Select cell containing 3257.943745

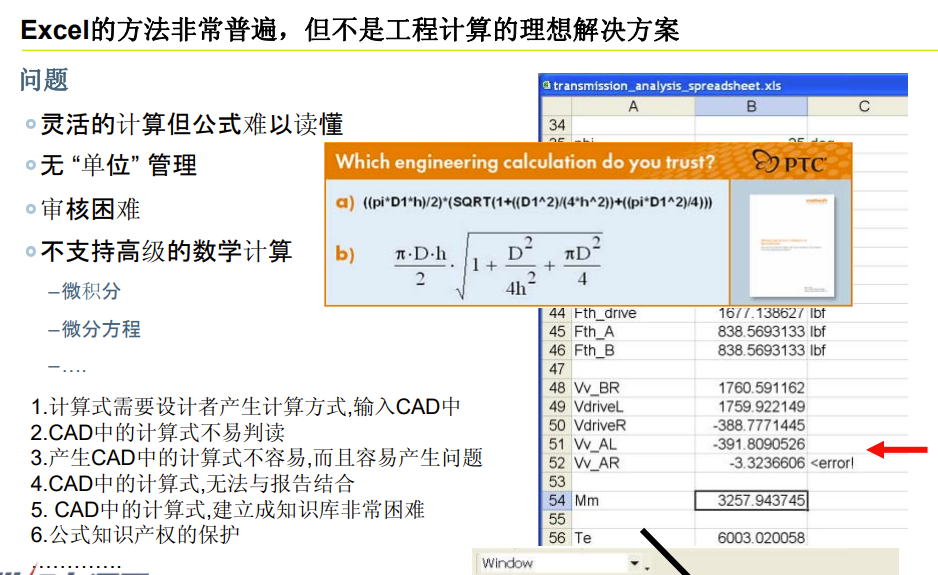pos(751,500)
